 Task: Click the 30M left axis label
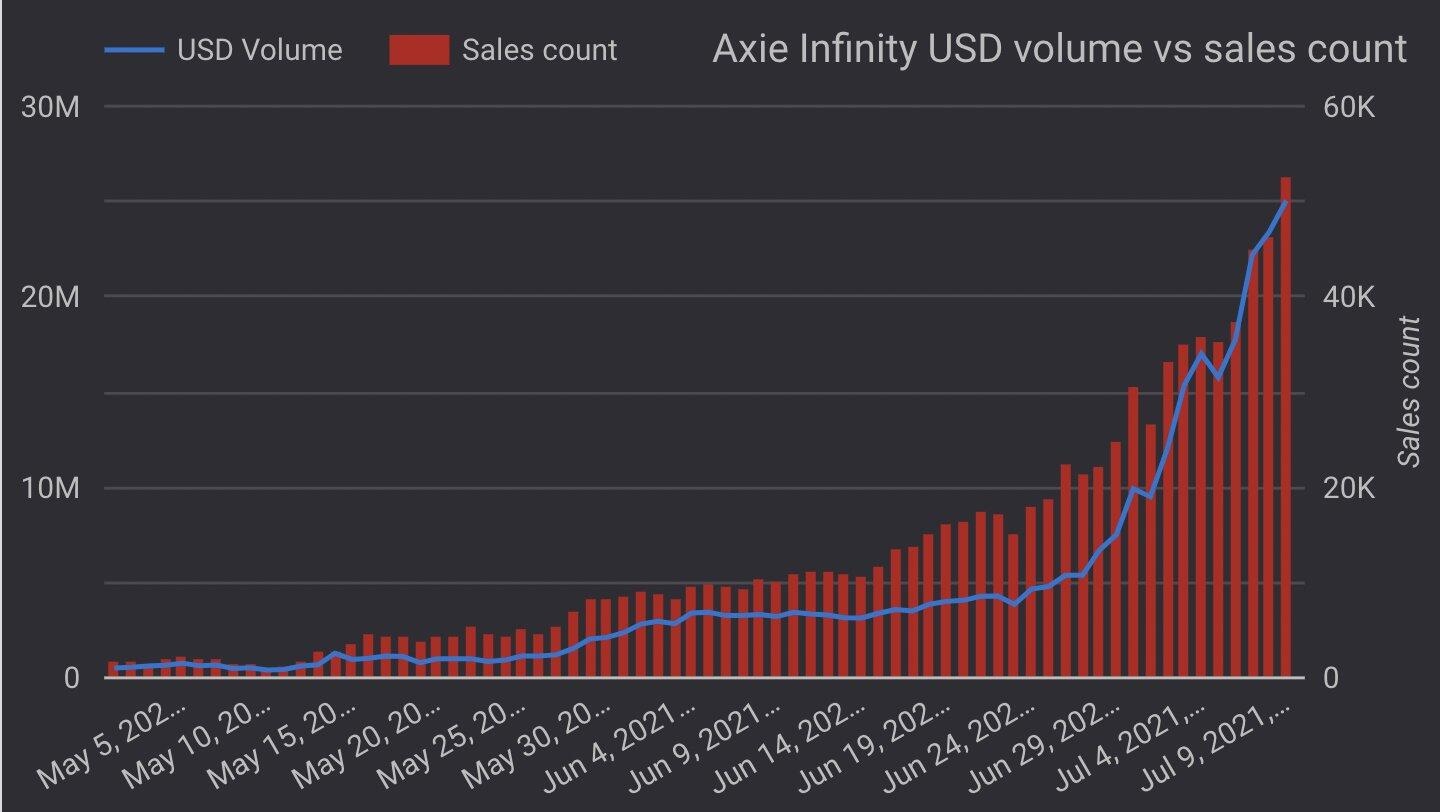(50, 107)
